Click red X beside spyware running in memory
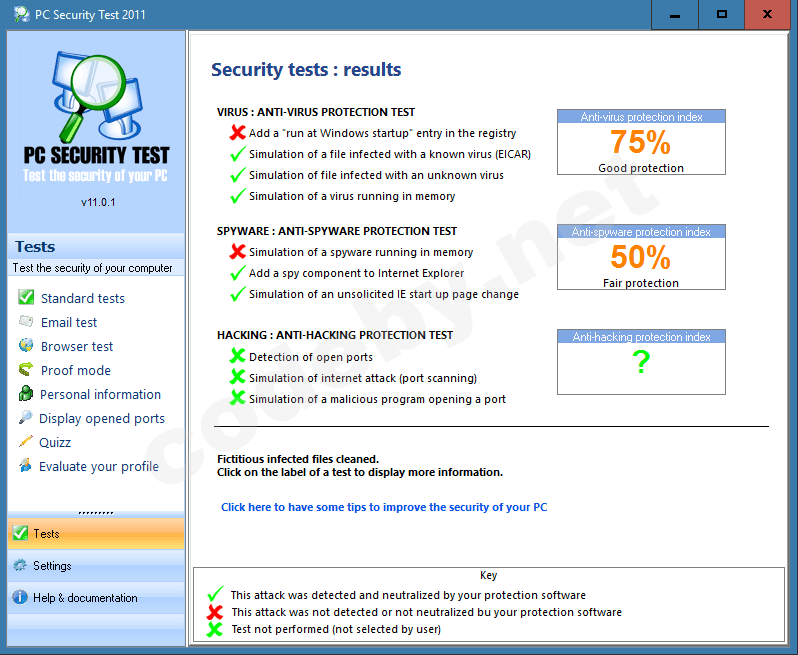The image size is (798, 655). (x=237, y=251)
